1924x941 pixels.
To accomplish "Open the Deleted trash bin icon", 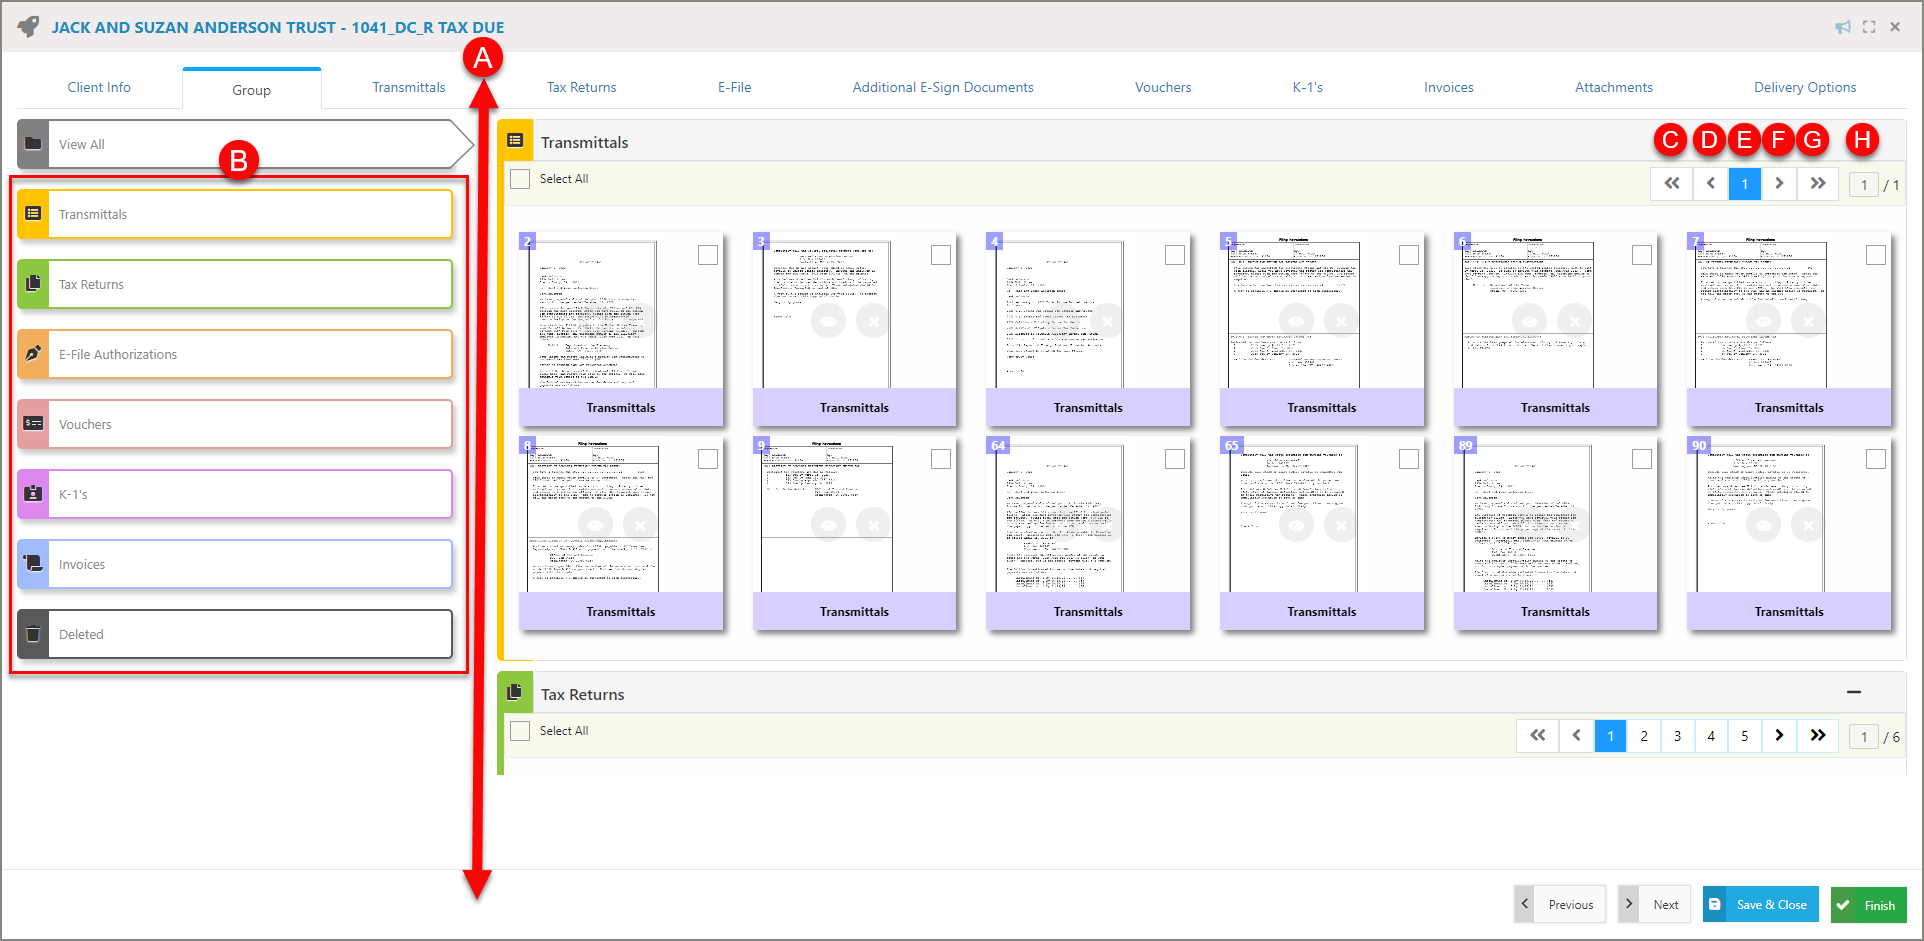I will pos(33,634).
